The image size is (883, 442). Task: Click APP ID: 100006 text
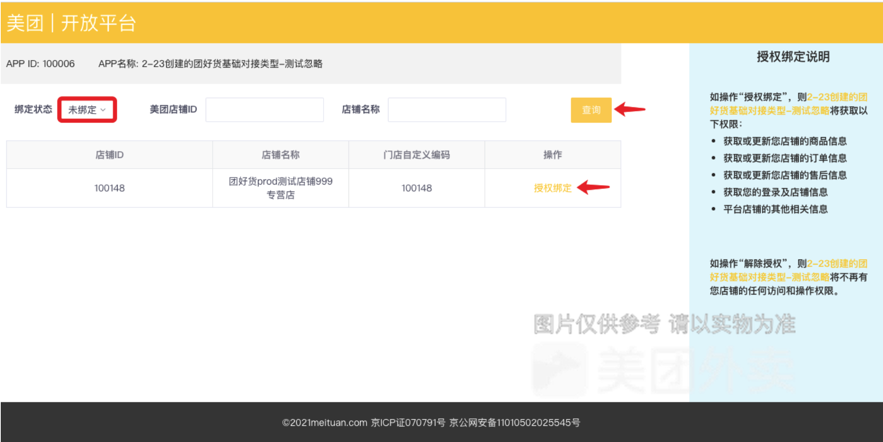[41, 64]
